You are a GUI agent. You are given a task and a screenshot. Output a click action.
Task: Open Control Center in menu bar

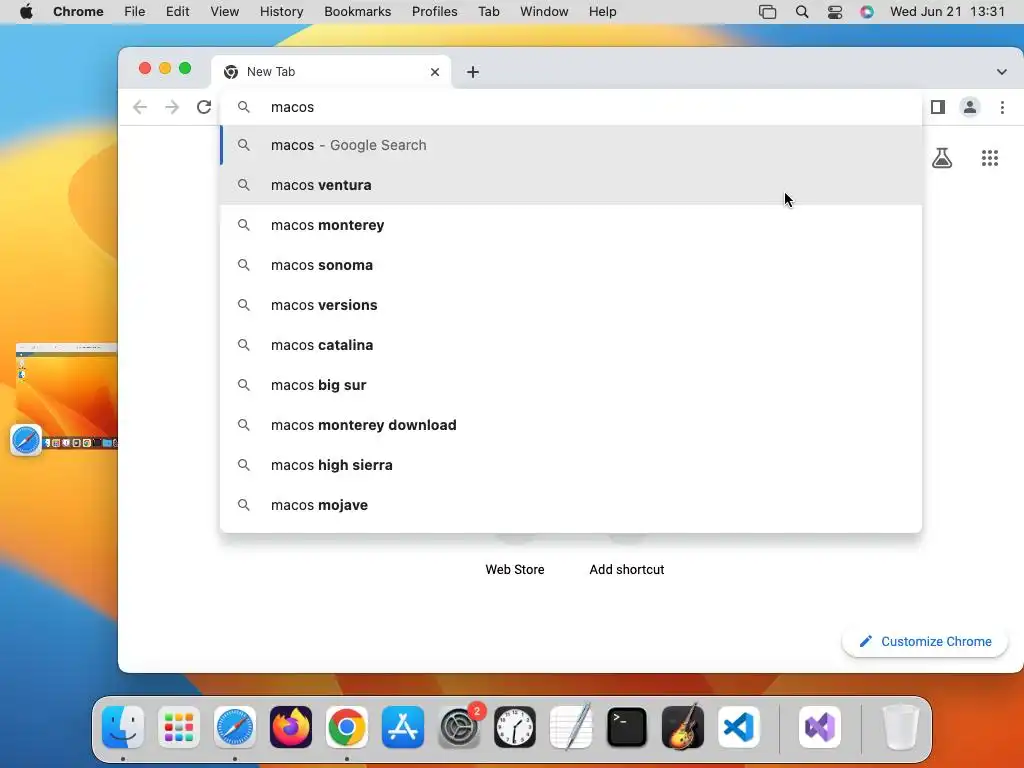[x=835, y=12]
